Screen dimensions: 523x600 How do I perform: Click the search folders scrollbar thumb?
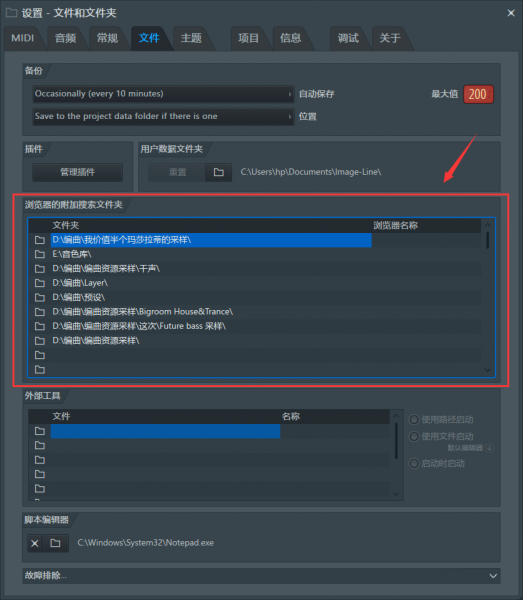[487, 240]
